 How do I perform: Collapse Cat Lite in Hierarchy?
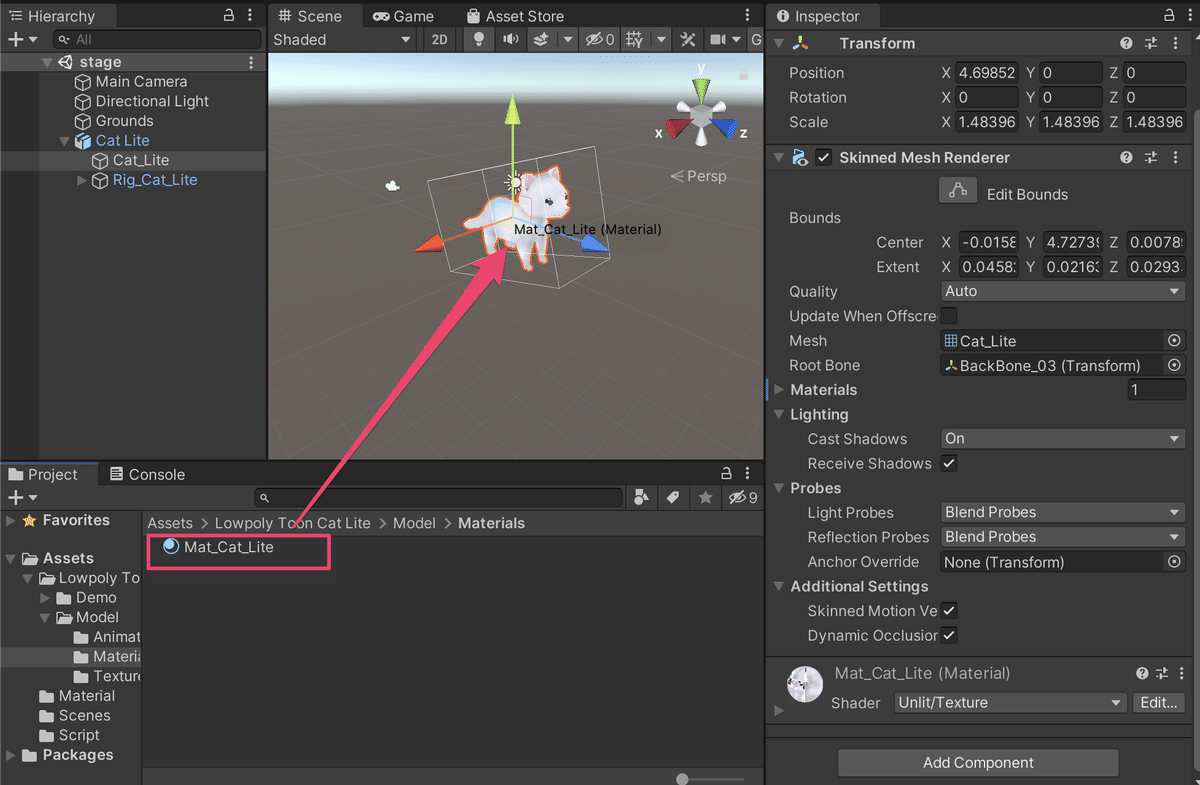click(x=65, y=141)
